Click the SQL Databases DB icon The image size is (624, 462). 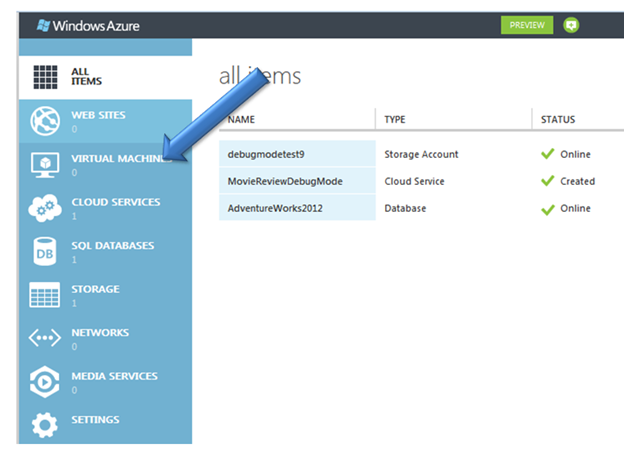tap(45, 252)
